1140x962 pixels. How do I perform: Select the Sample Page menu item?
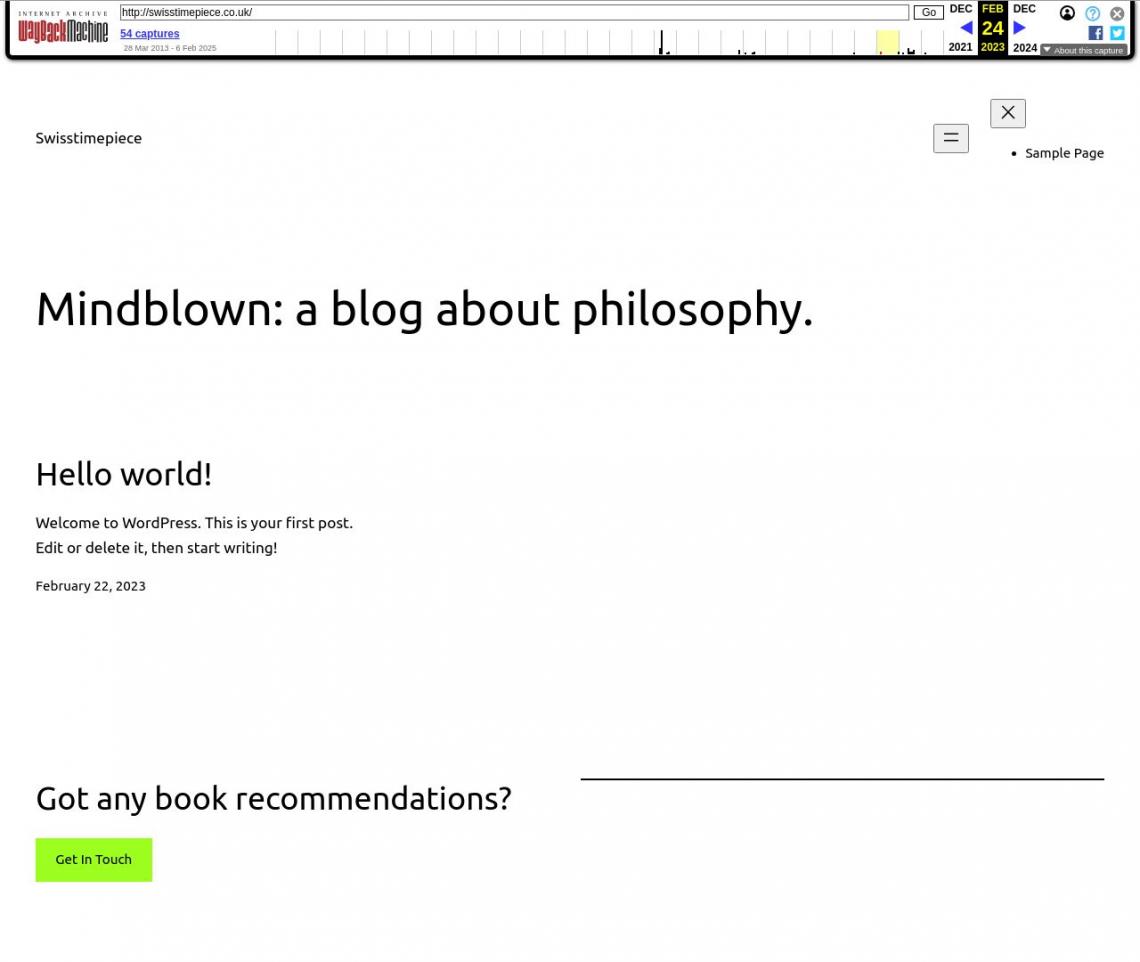point(1063,153)
